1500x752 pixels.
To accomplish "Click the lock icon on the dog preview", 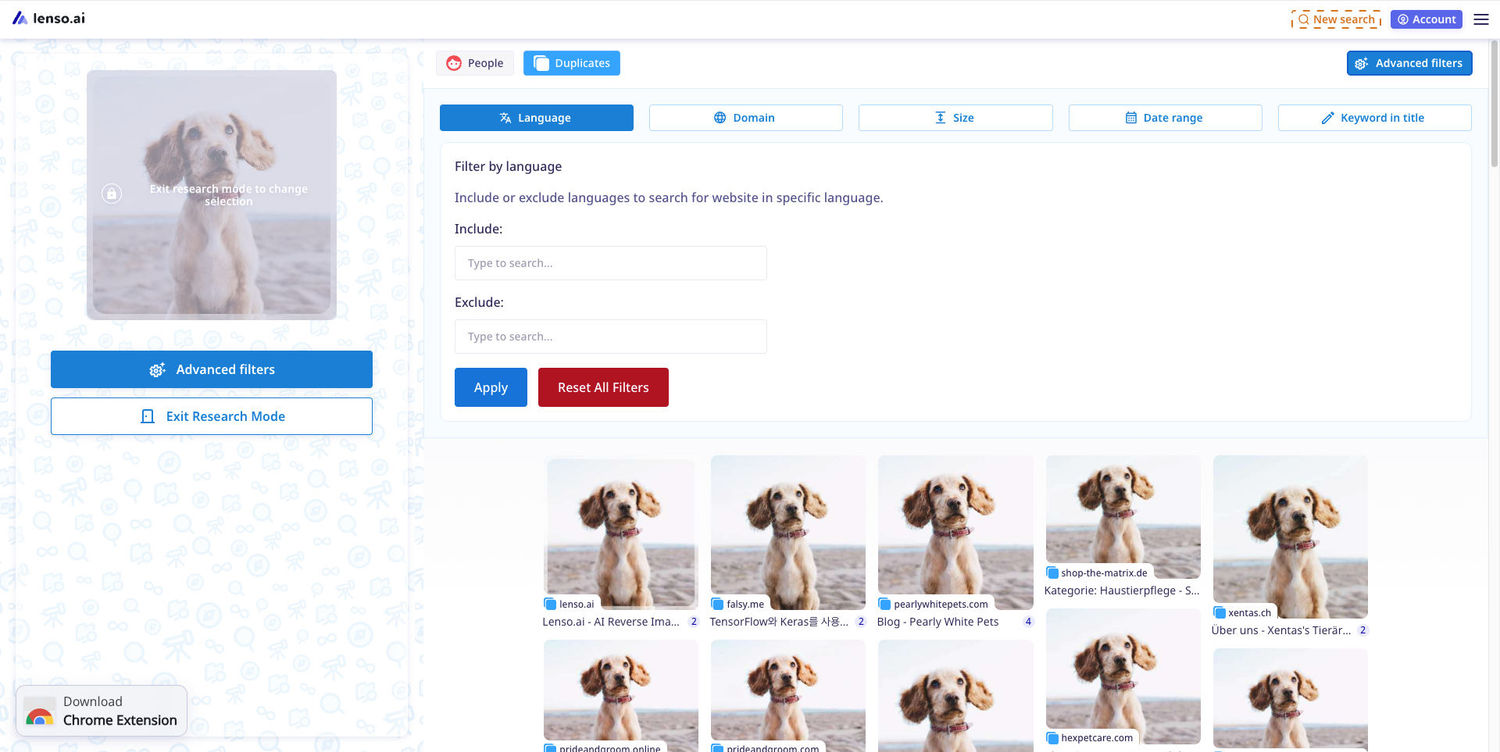I will pos(111,193).
